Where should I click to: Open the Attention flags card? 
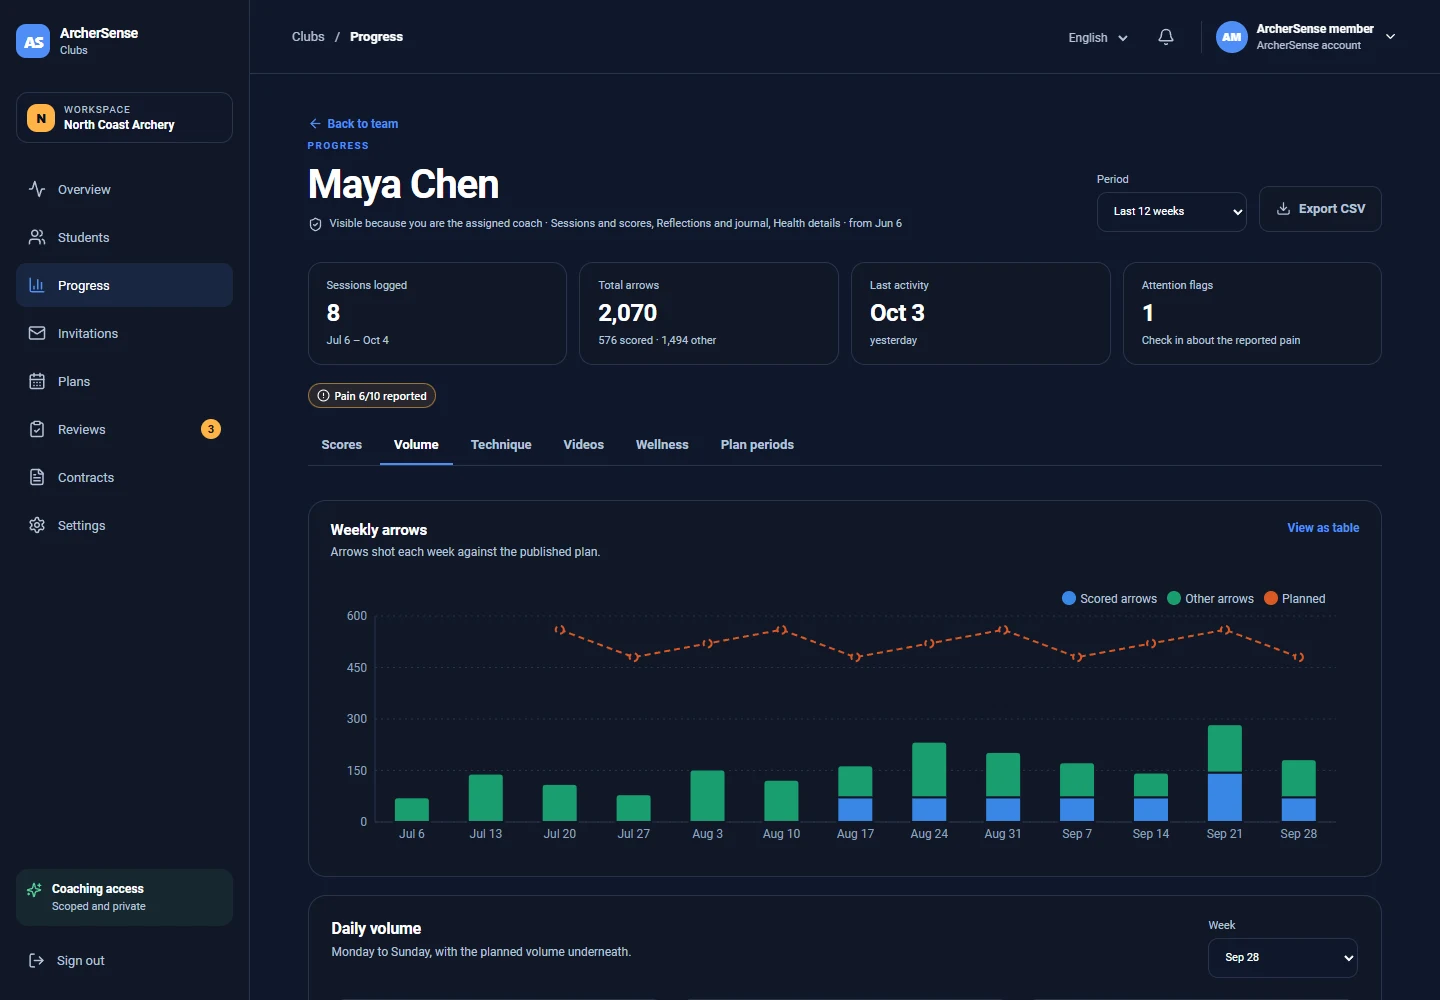point(1252,313)
